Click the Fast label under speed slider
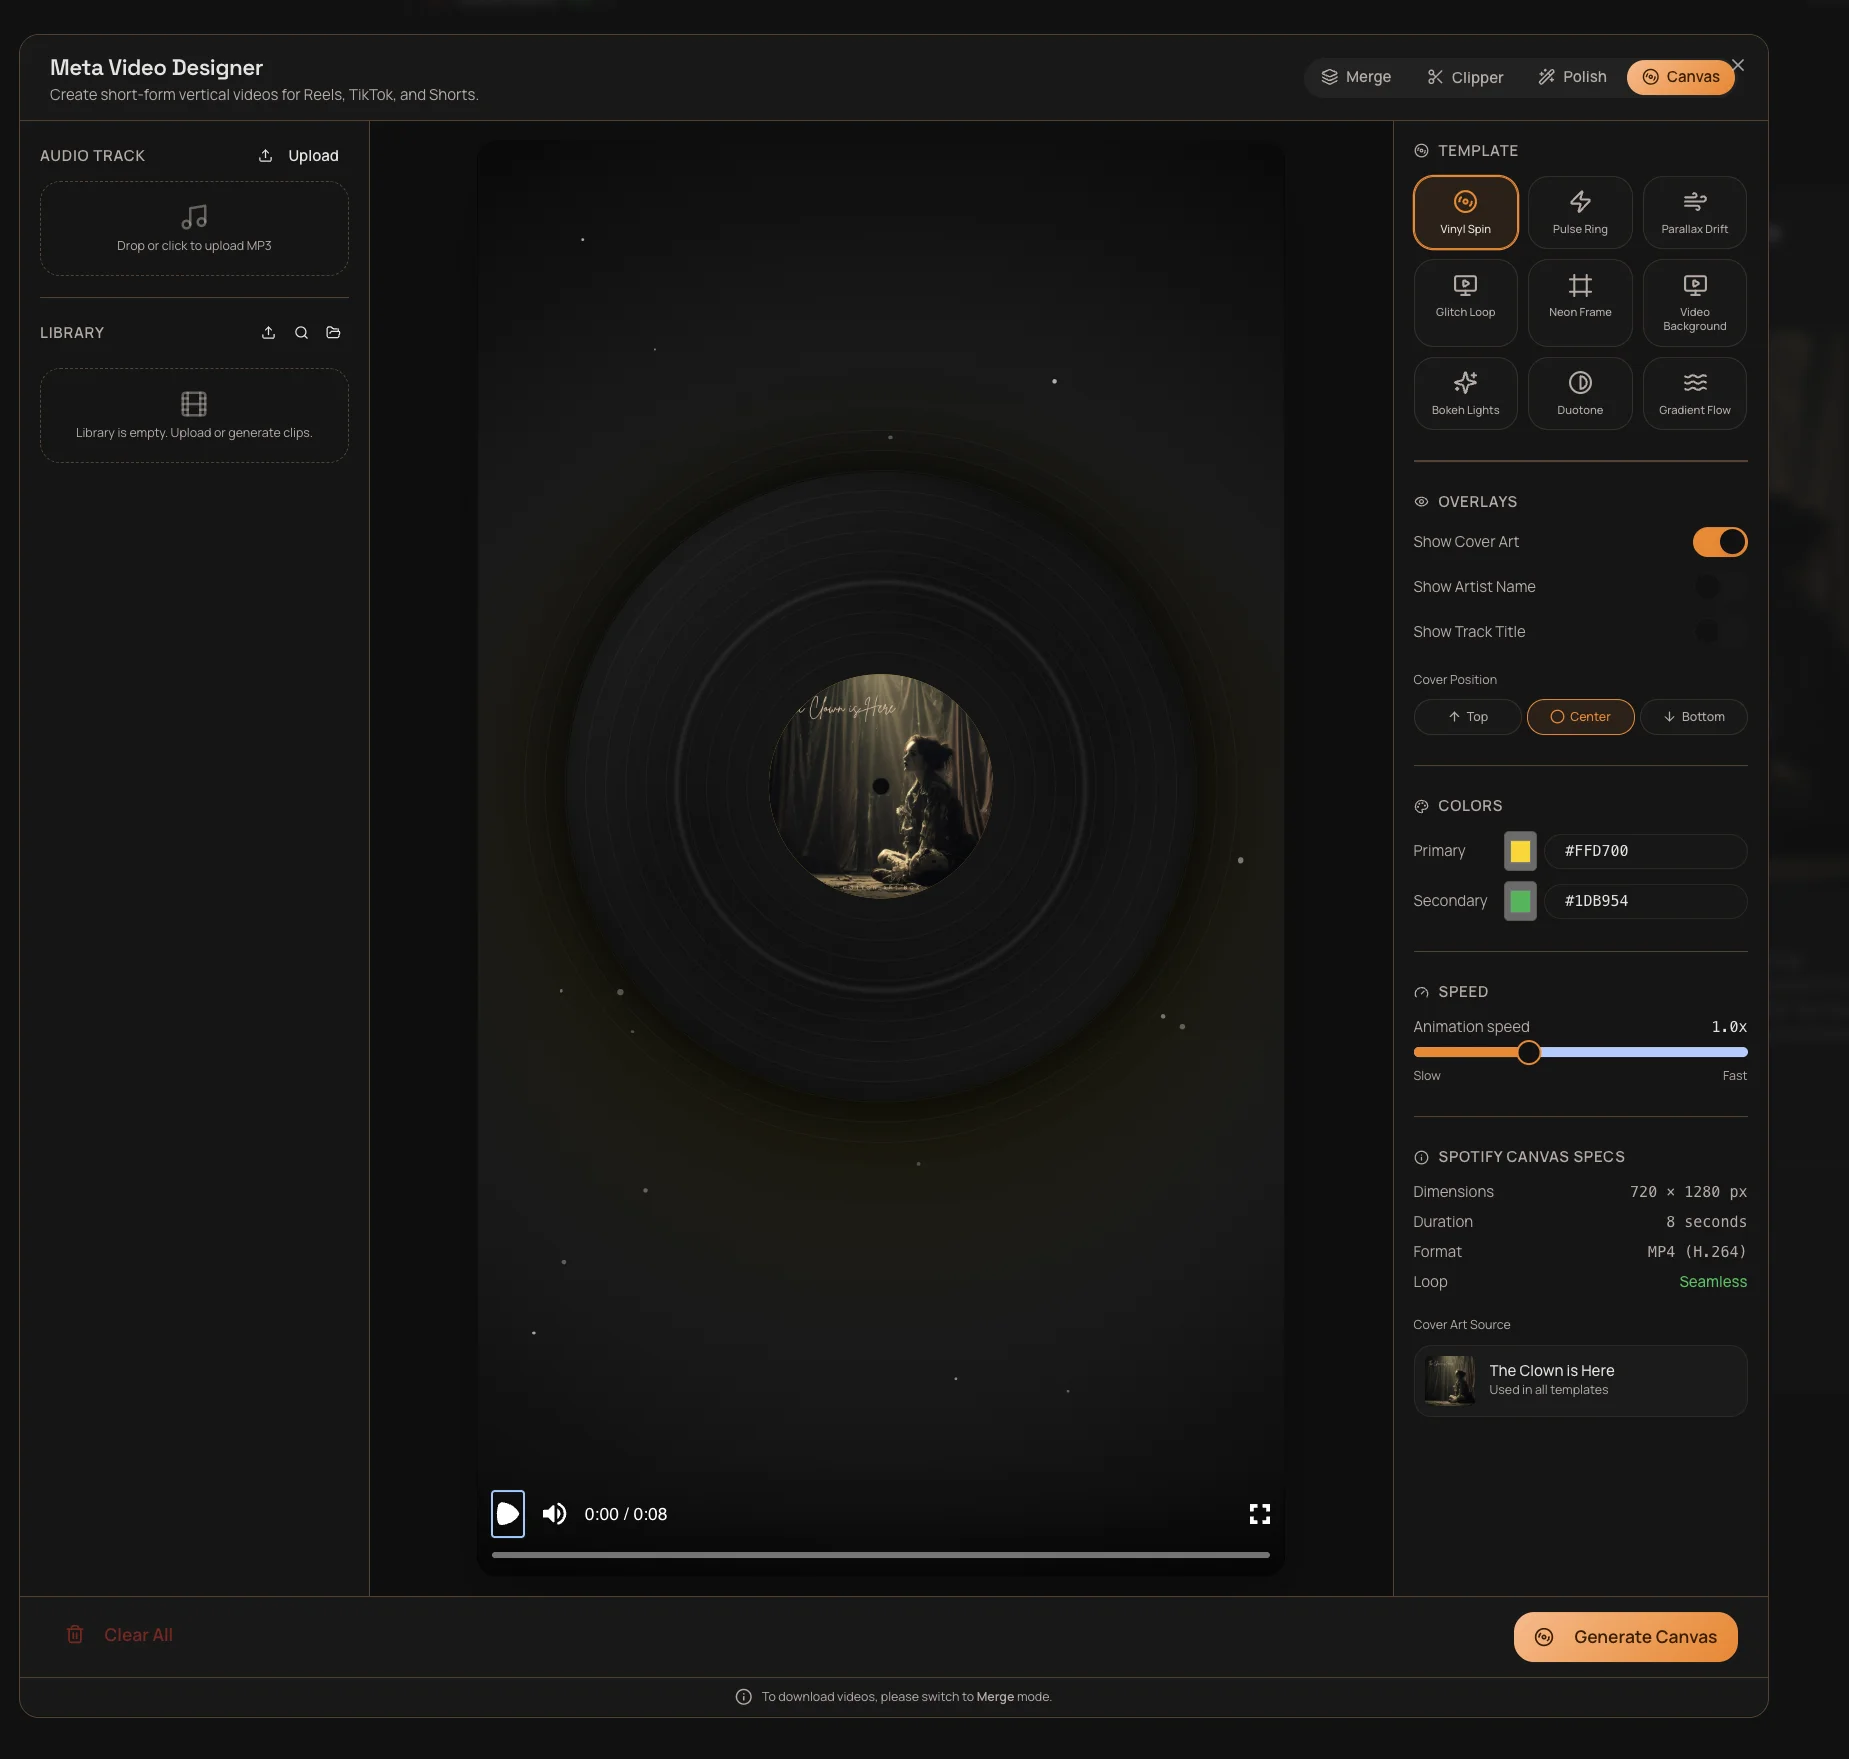The height and width of the screenshot is (1759, 1849). click(x=1735, y=1076)
